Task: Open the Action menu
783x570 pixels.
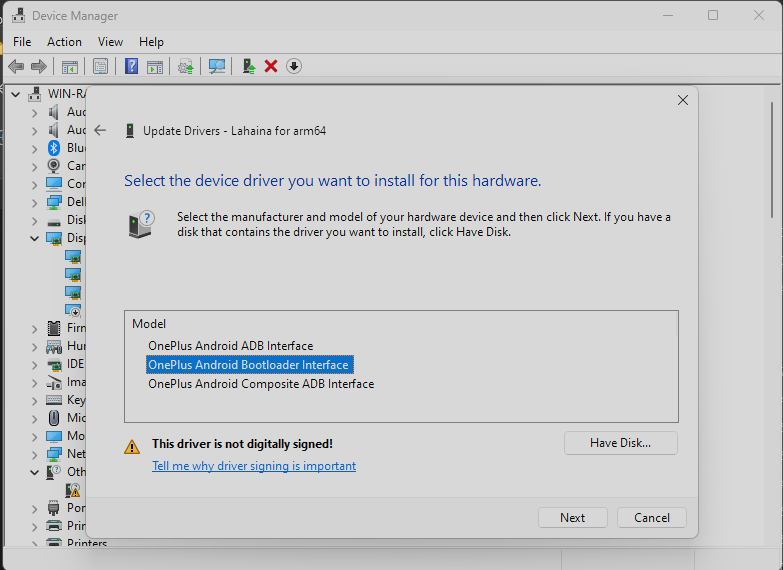Action: click(64, 42)
